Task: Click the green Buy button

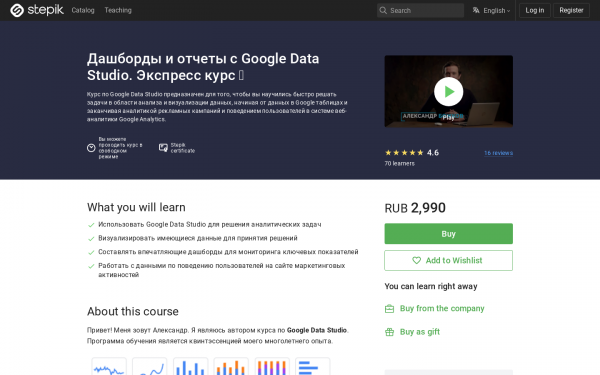Action: [448, 233]
